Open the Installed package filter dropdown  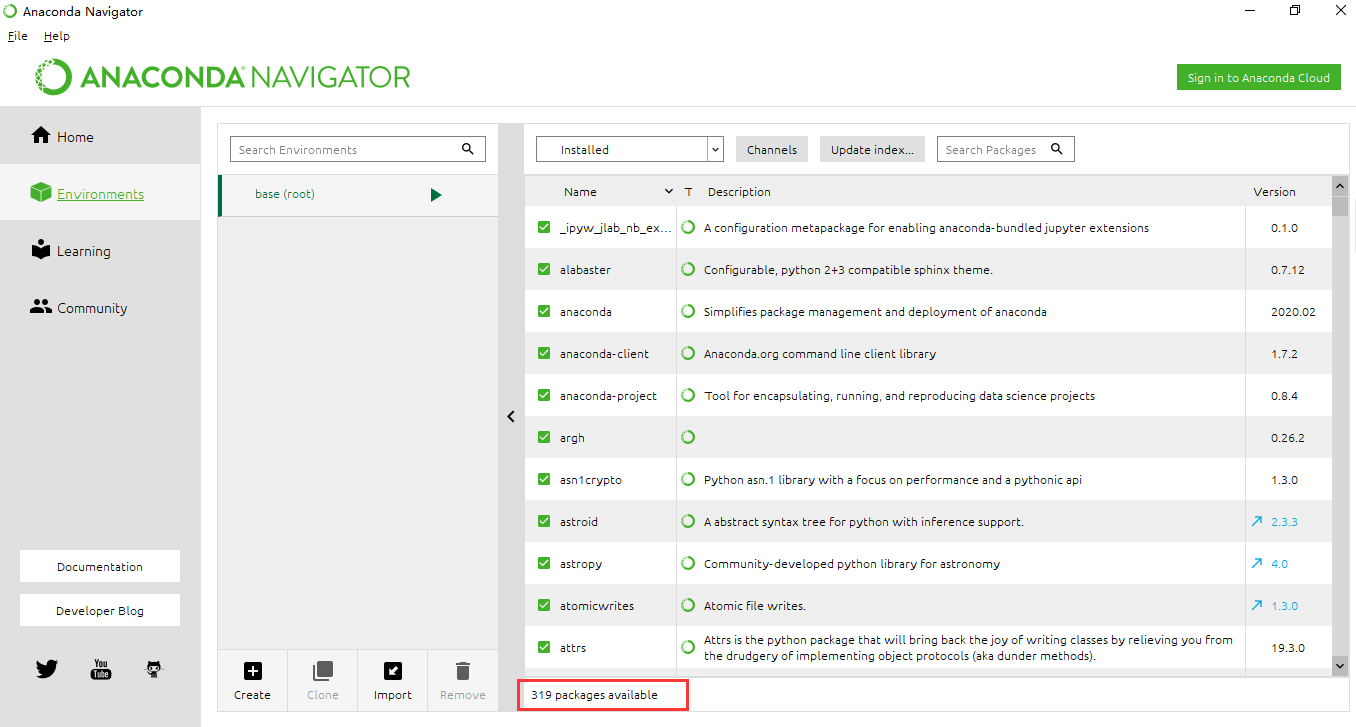pyautogui.click(x=630, y=149)
